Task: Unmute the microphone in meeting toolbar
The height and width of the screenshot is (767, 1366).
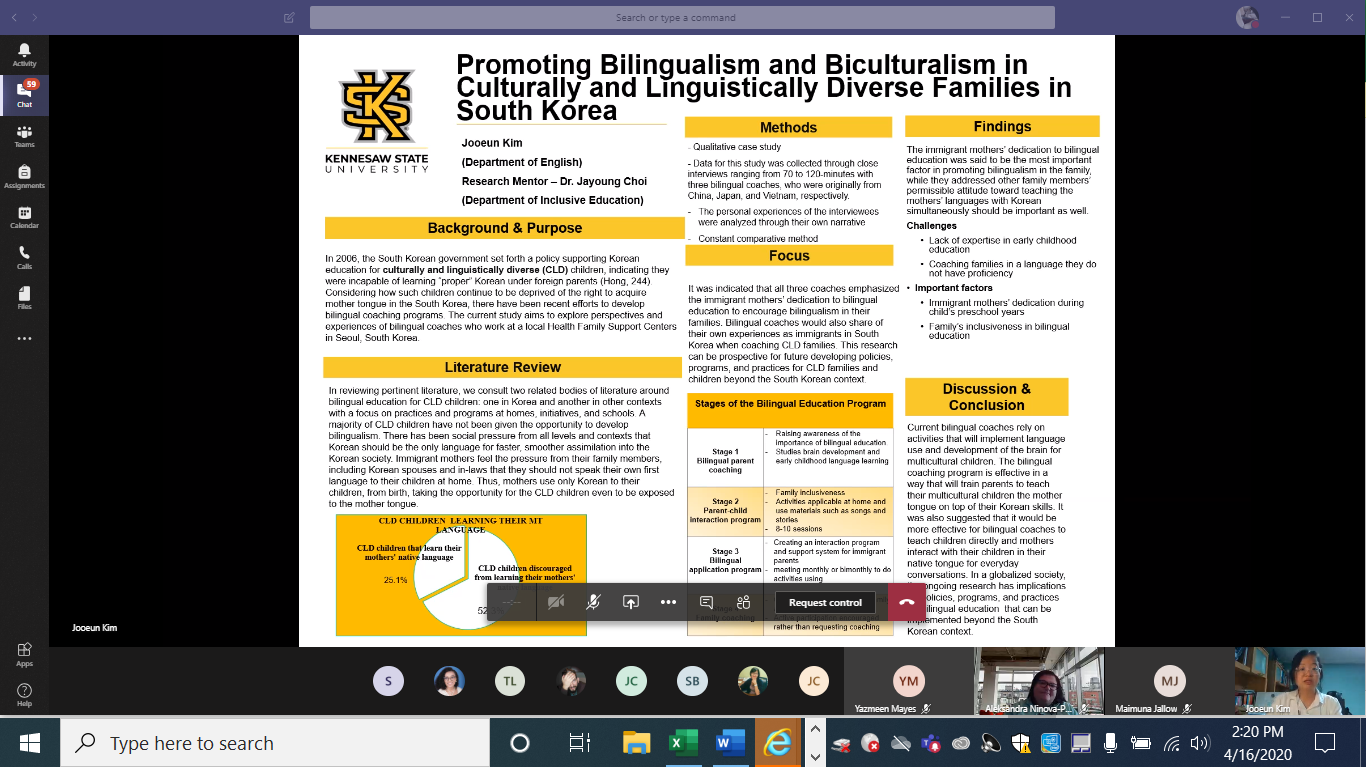Action: pos(593,602)
